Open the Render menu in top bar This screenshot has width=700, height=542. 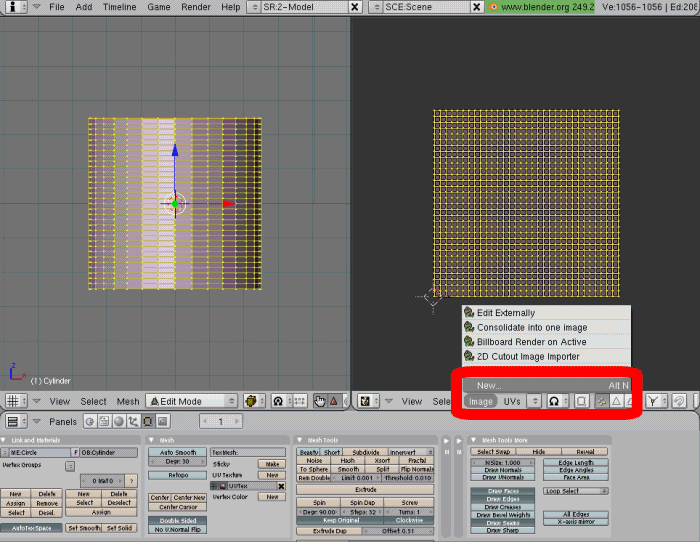[195, 7]
